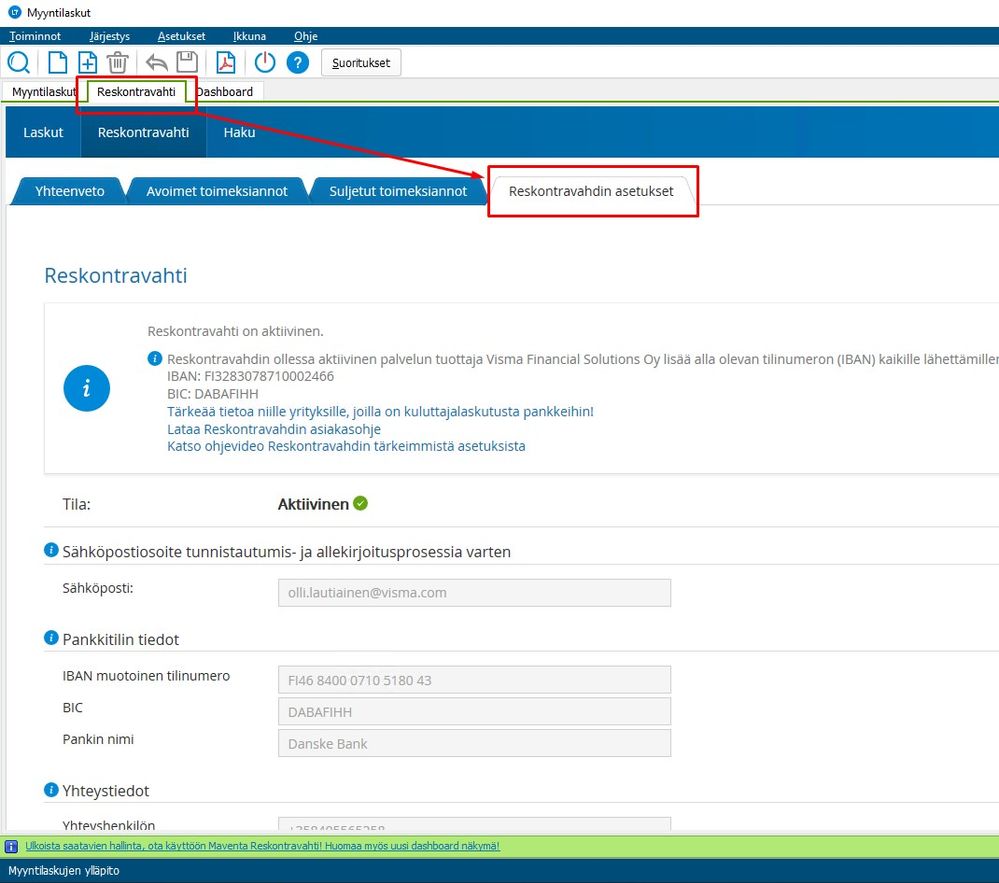Viewport: 999px width, 883px height.
Task: Click the Myyntilaskut app icon in title bar
Action: point(14,12)
